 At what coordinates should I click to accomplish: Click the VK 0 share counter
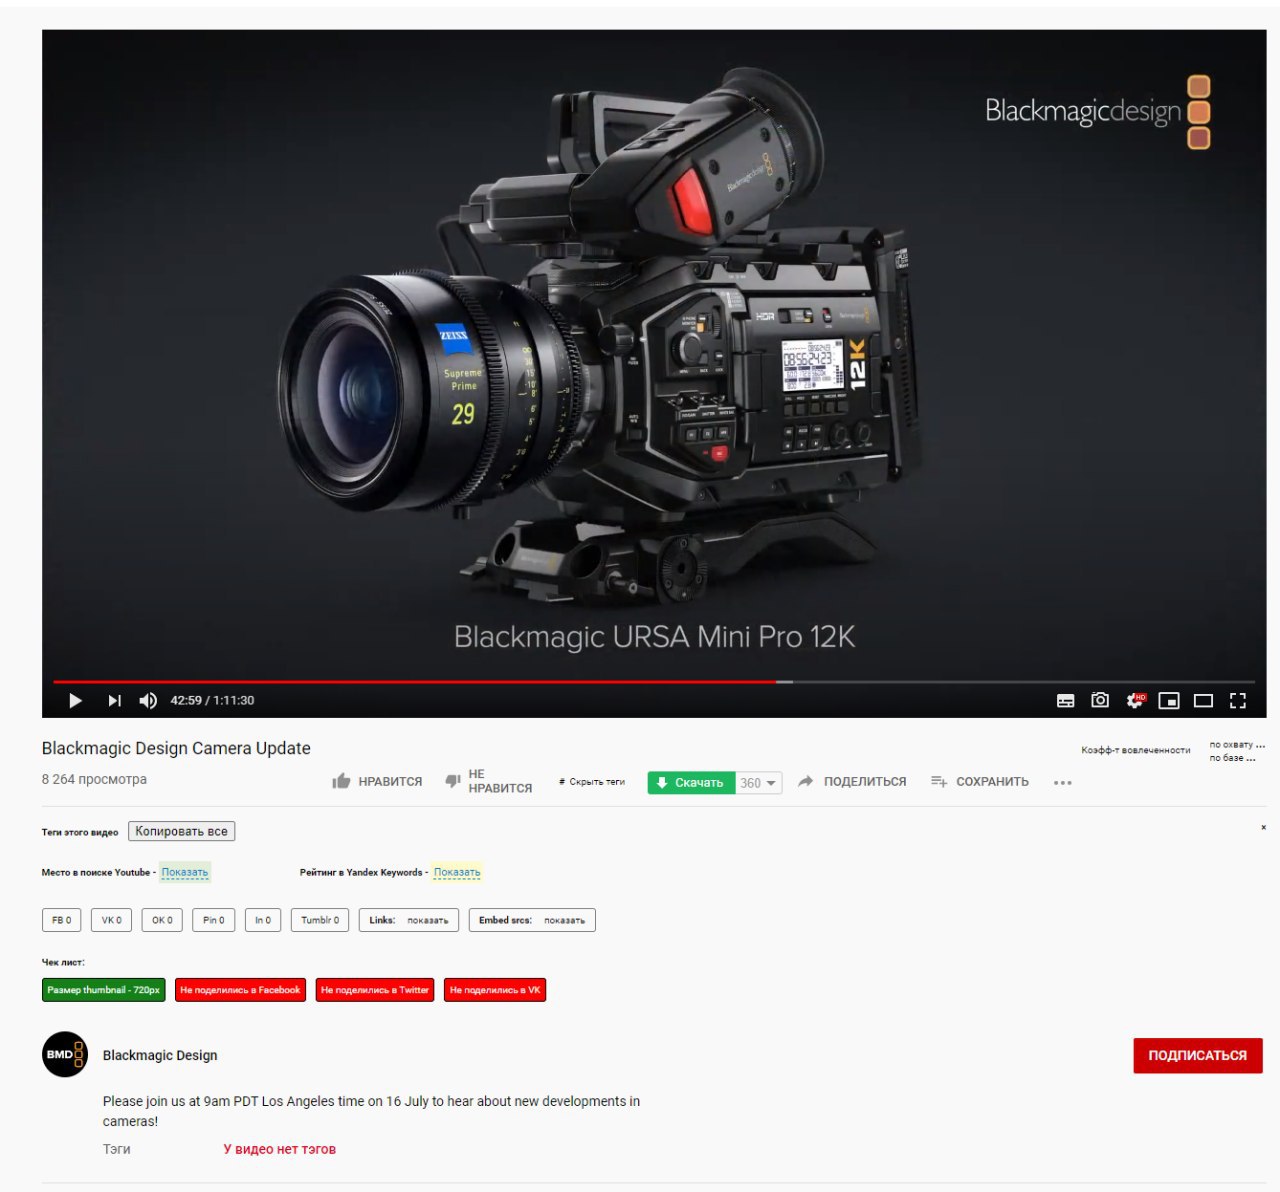[x=111, y=920]
